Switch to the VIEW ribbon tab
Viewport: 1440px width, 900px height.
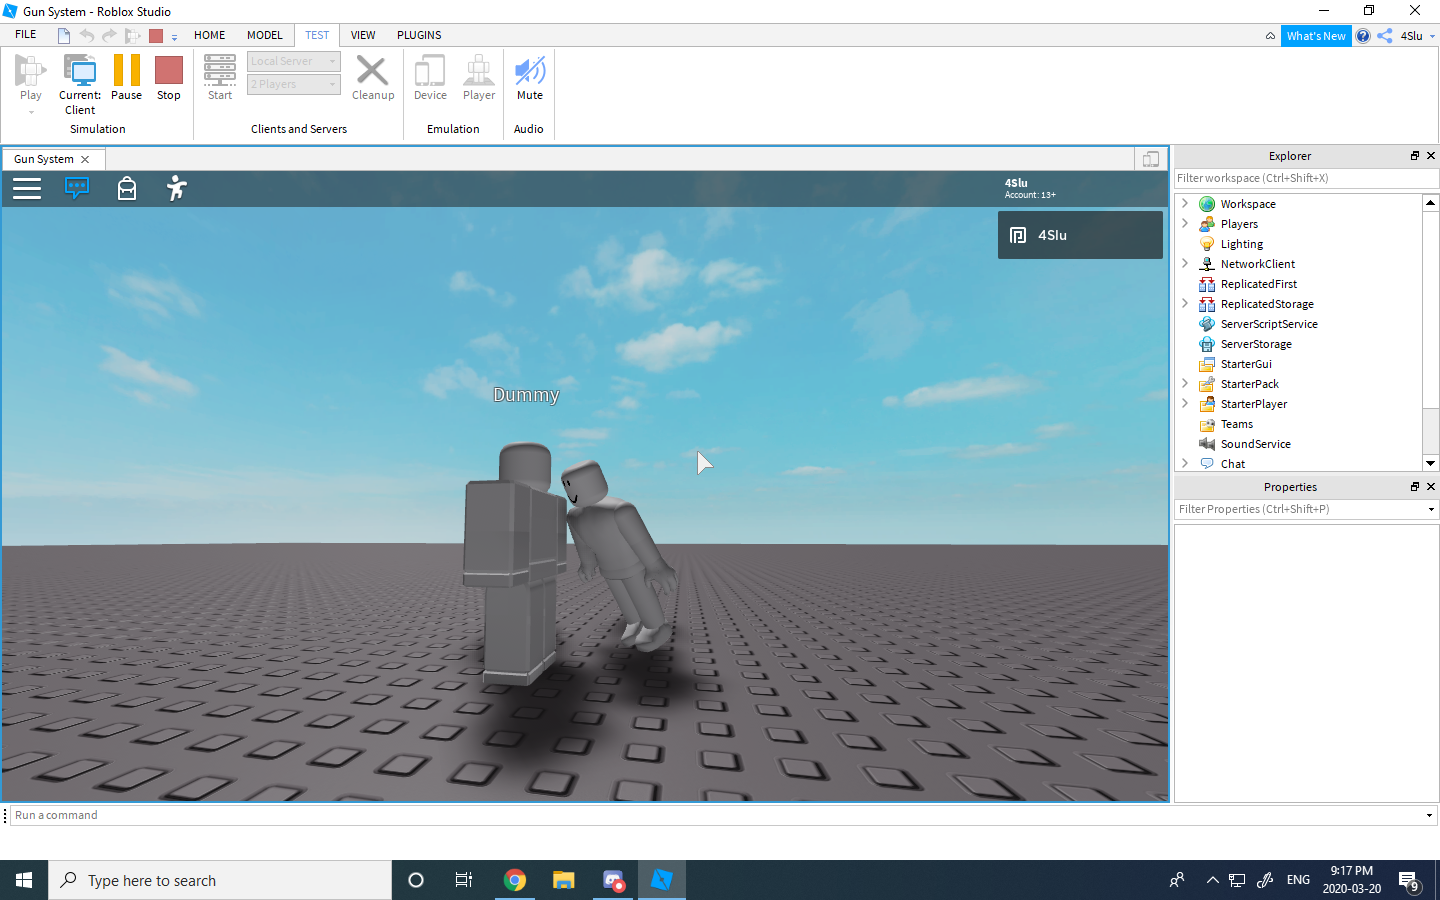coord(363,35)
